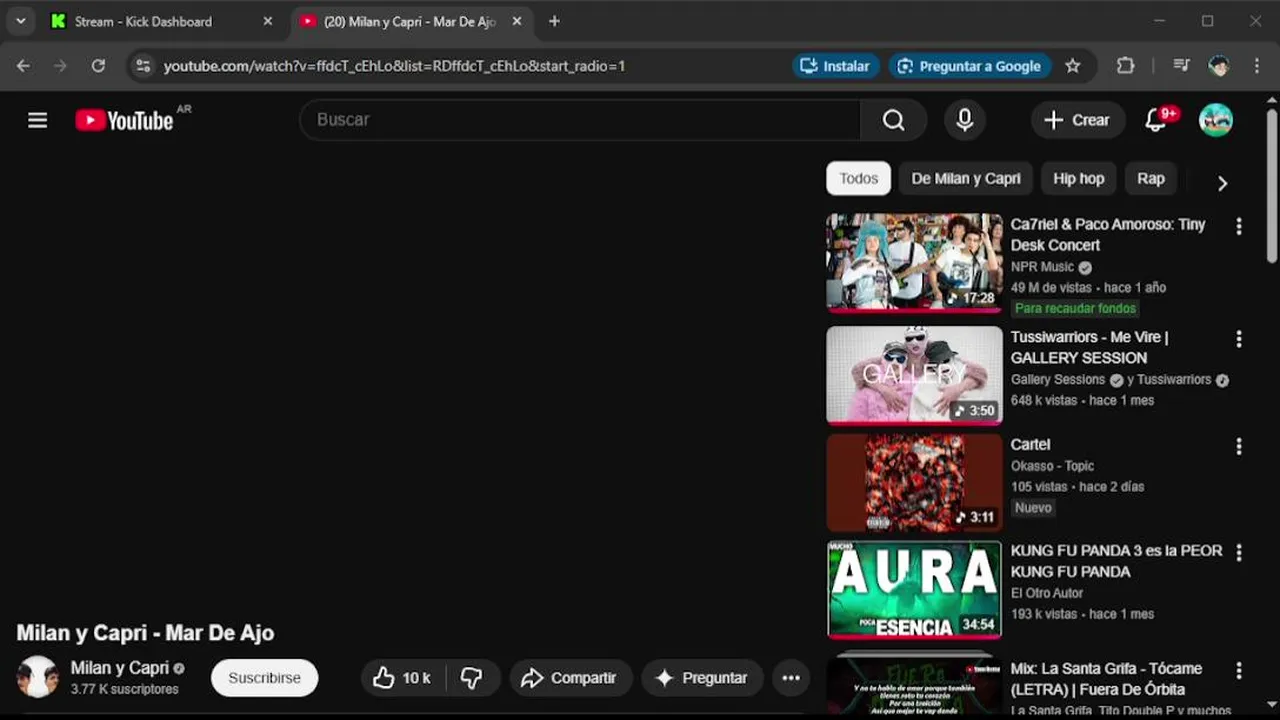Open the Cartel video thumbnail
The height and width of the screenshot is (720, 1280).
914,482
